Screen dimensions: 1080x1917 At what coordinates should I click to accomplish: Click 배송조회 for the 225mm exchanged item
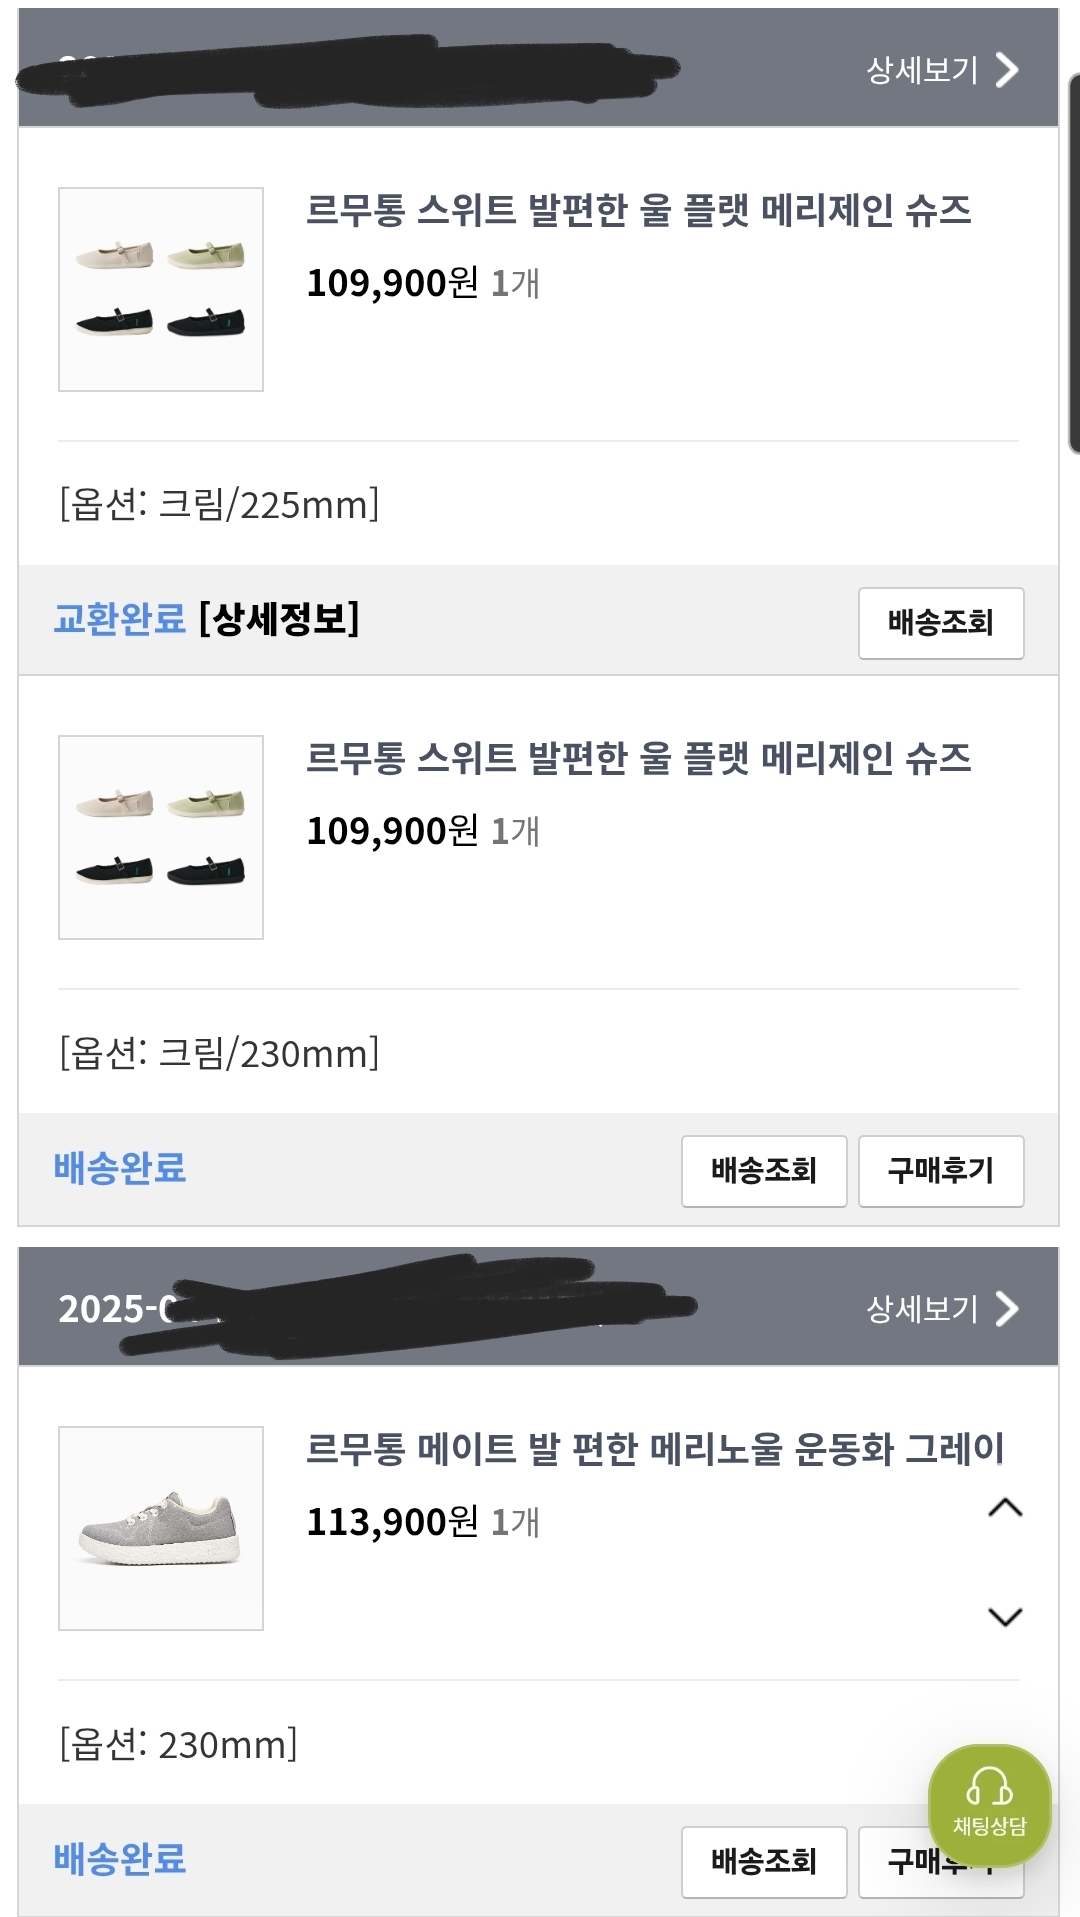[x=940, y=623]
